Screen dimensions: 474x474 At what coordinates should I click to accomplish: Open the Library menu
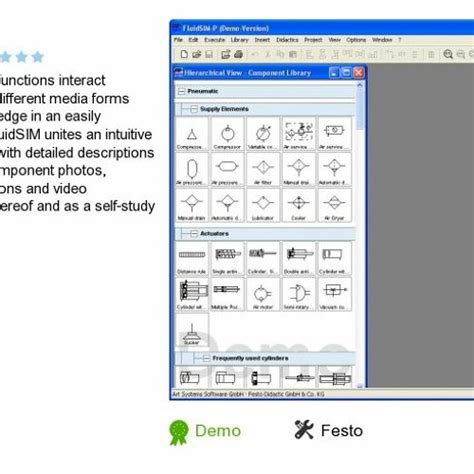(240, 40)
